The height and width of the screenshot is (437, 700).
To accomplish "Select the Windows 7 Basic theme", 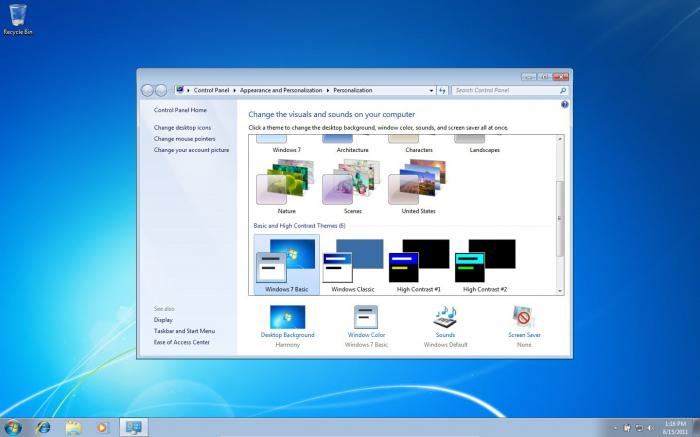I will coord(287,265).
